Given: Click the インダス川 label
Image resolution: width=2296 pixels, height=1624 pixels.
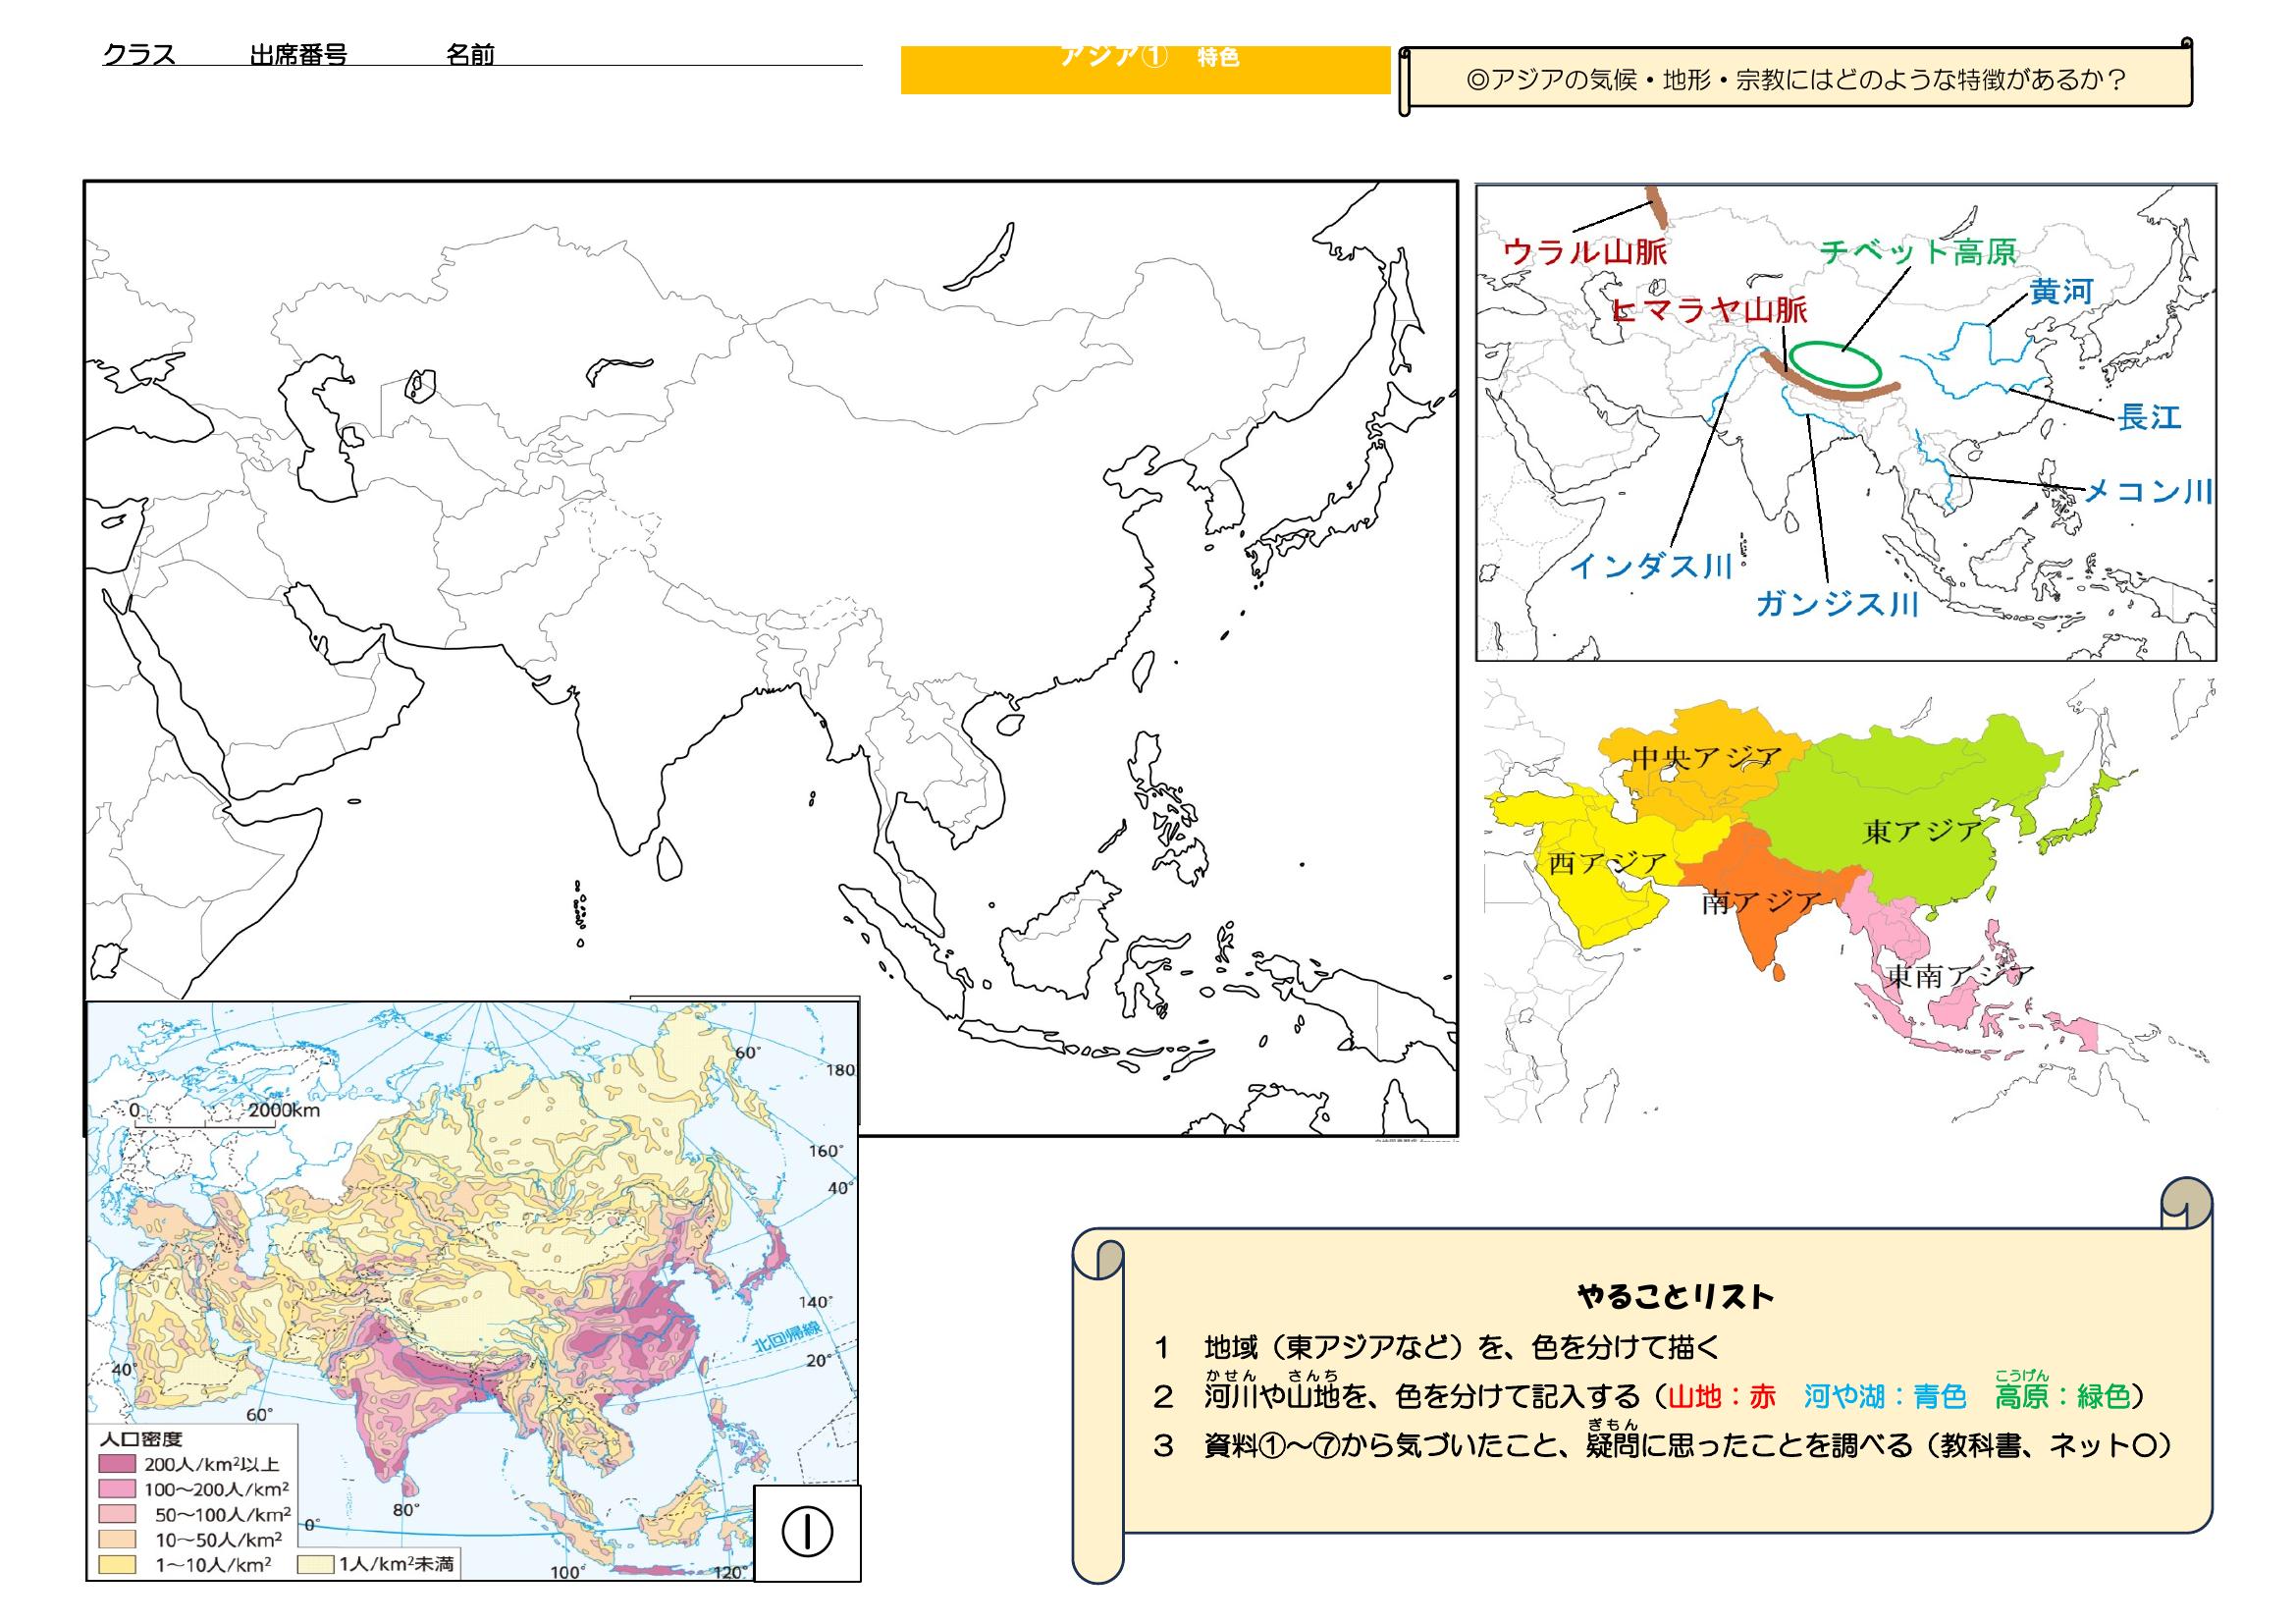Looking at the screenshot, I should coord(1650,566).
